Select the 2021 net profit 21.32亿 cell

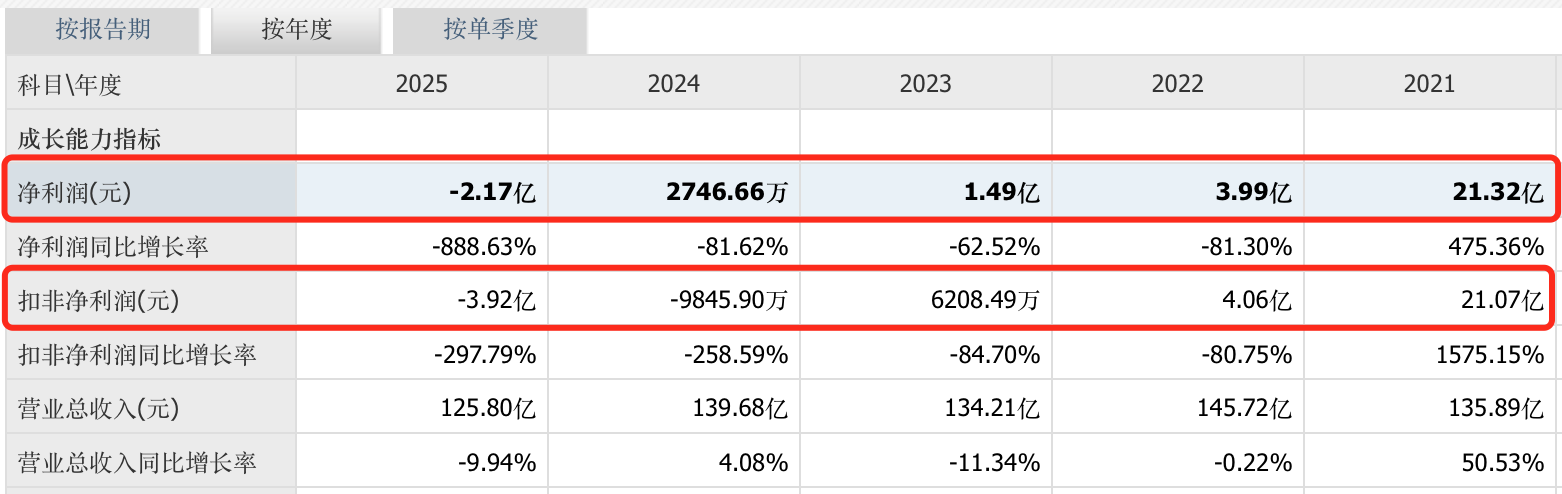click(x=1496, y=192)
